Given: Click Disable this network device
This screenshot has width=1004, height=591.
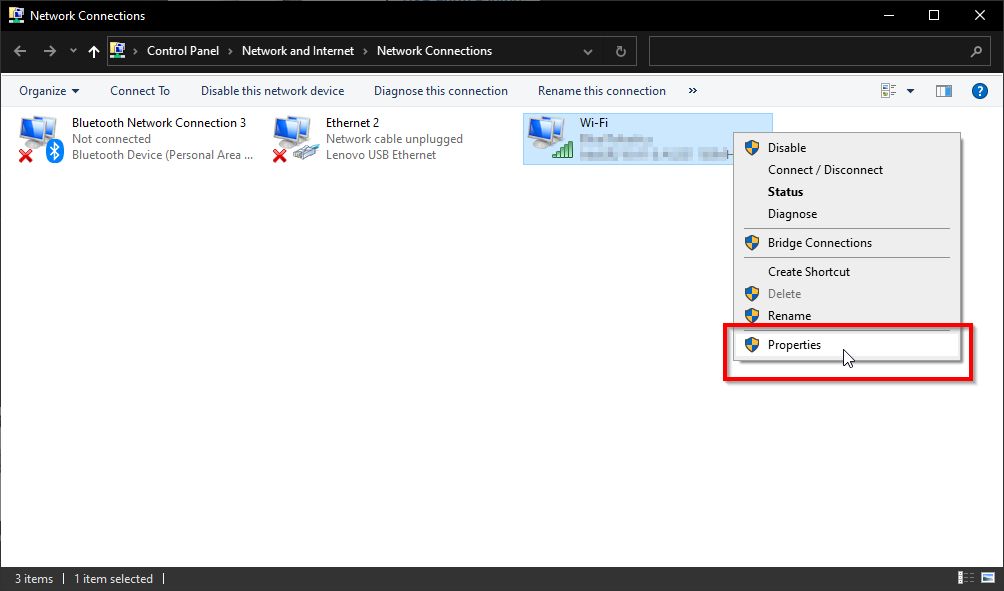Looking at the screenshot, I should (272, 90).
